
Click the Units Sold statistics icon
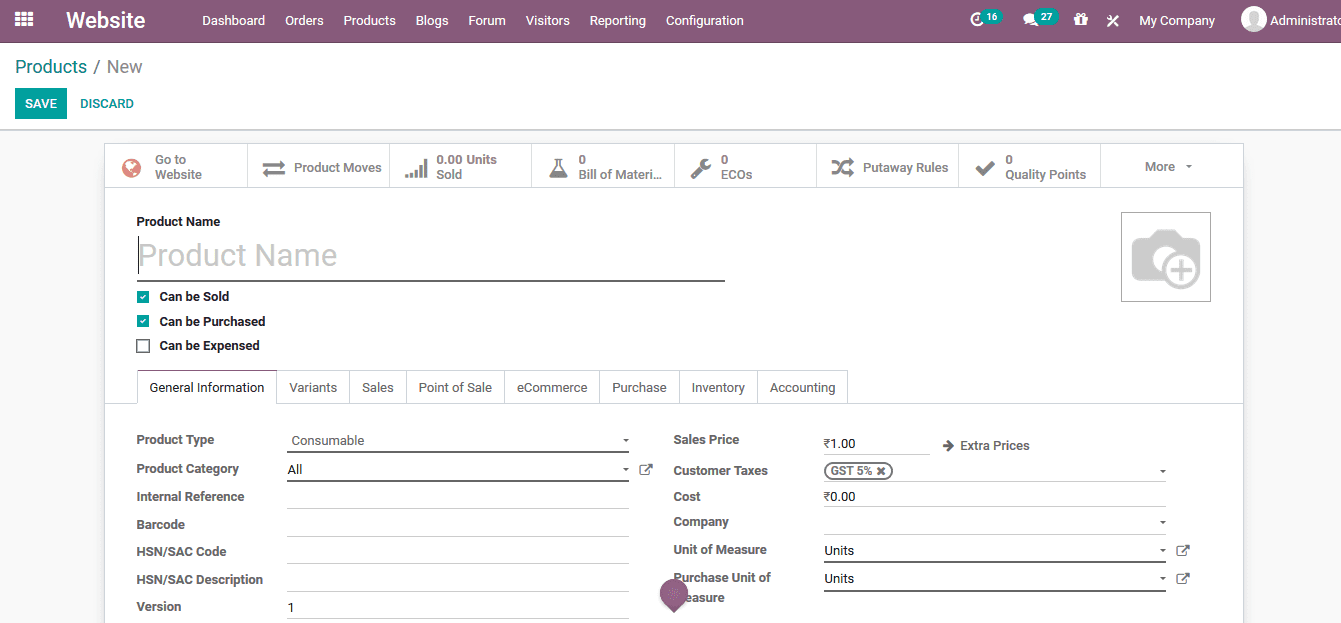[x=416, y=166]
